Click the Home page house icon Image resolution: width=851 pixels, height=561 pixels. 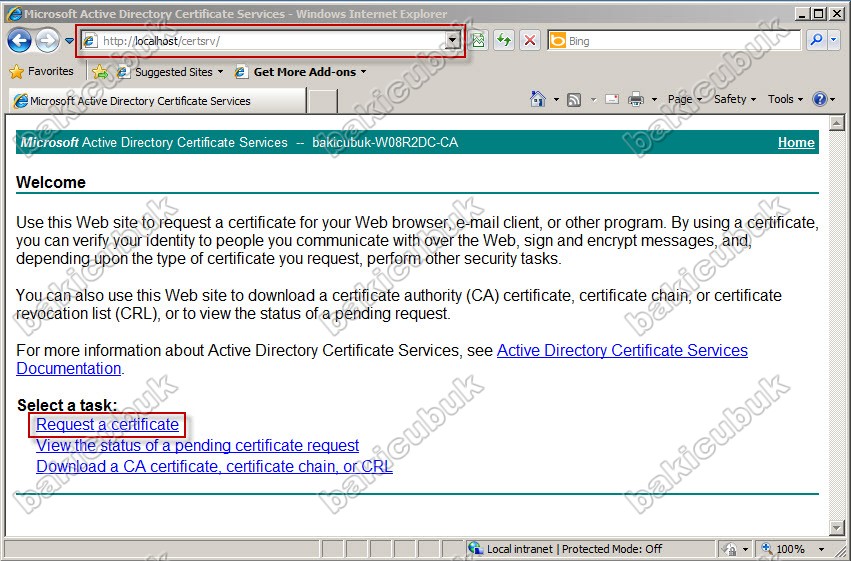(x=537, y=99)
